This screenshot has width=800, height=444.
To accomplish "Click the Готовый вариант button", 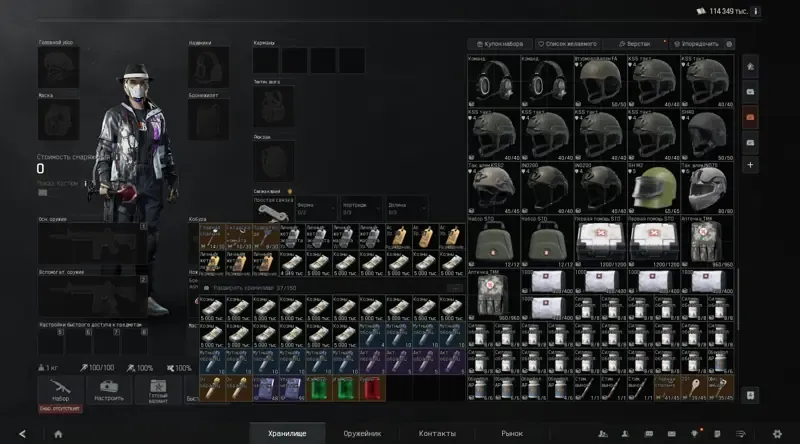I will click(x=158, y=390).
